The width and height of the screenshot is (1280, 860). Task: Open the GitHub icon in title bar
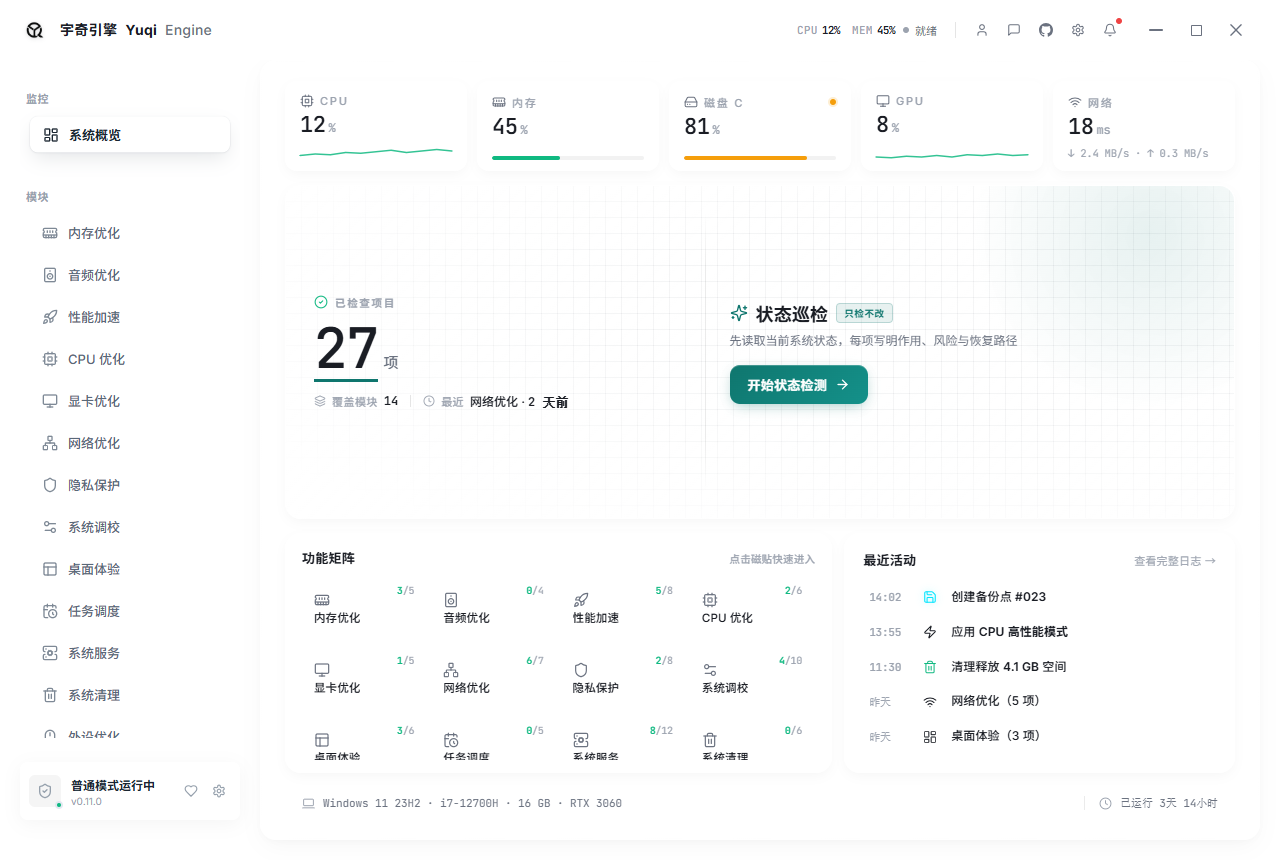click(x=1046, y=30)
